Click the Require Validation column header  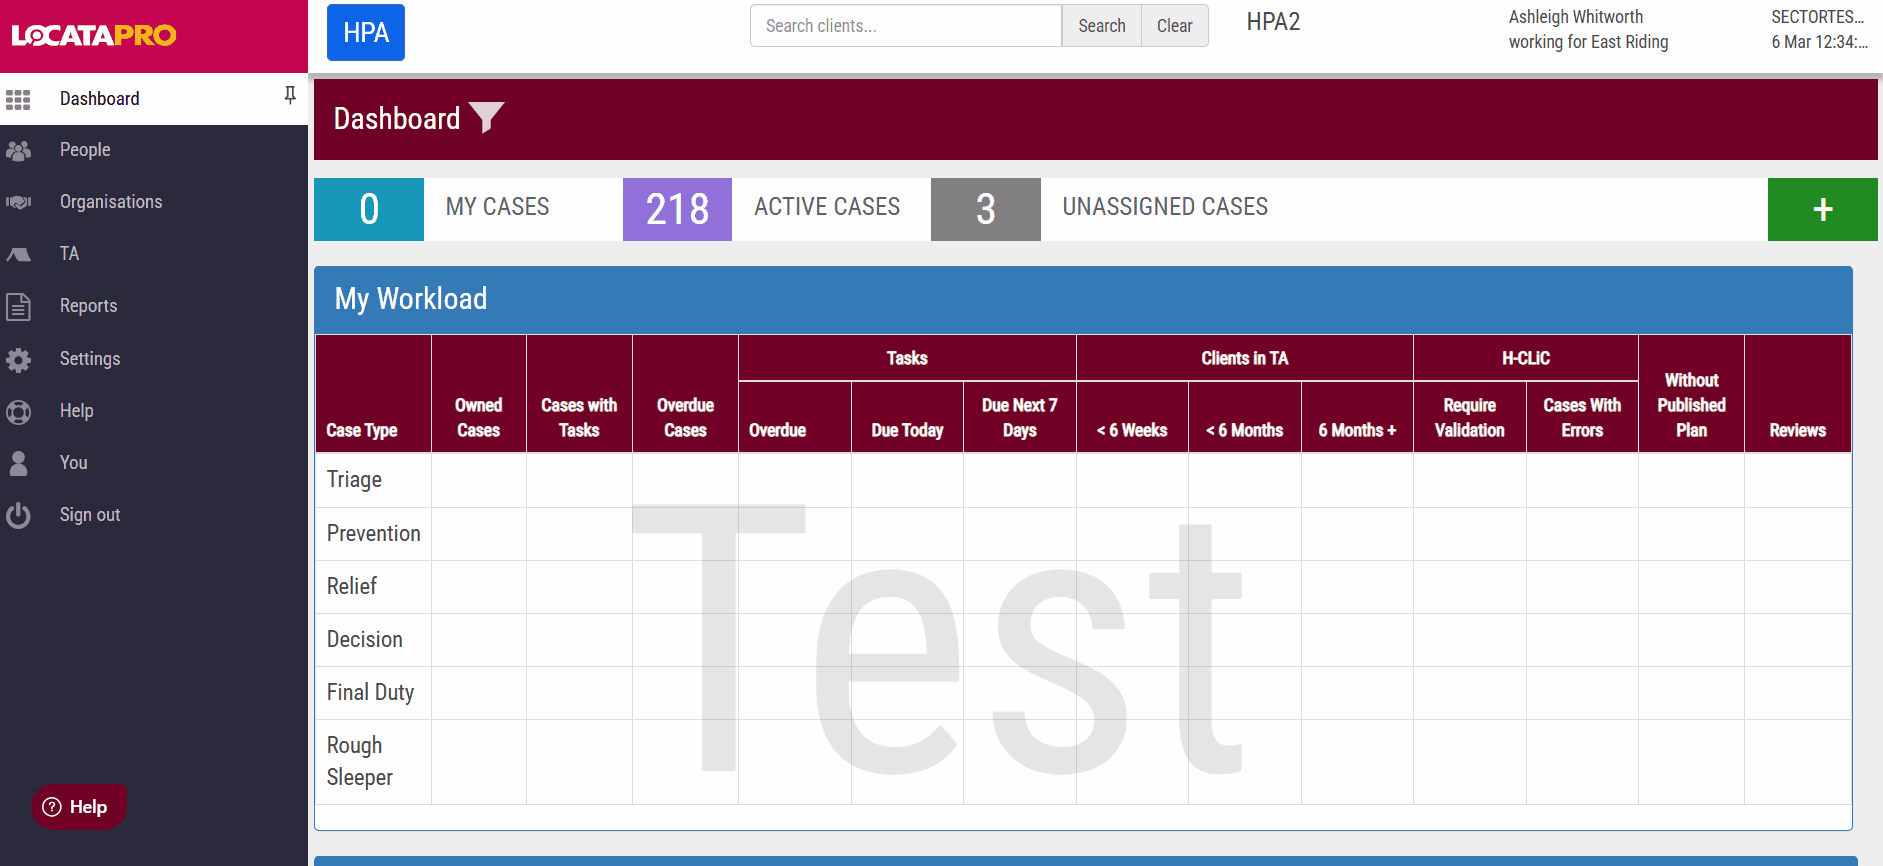point(1469,417)
